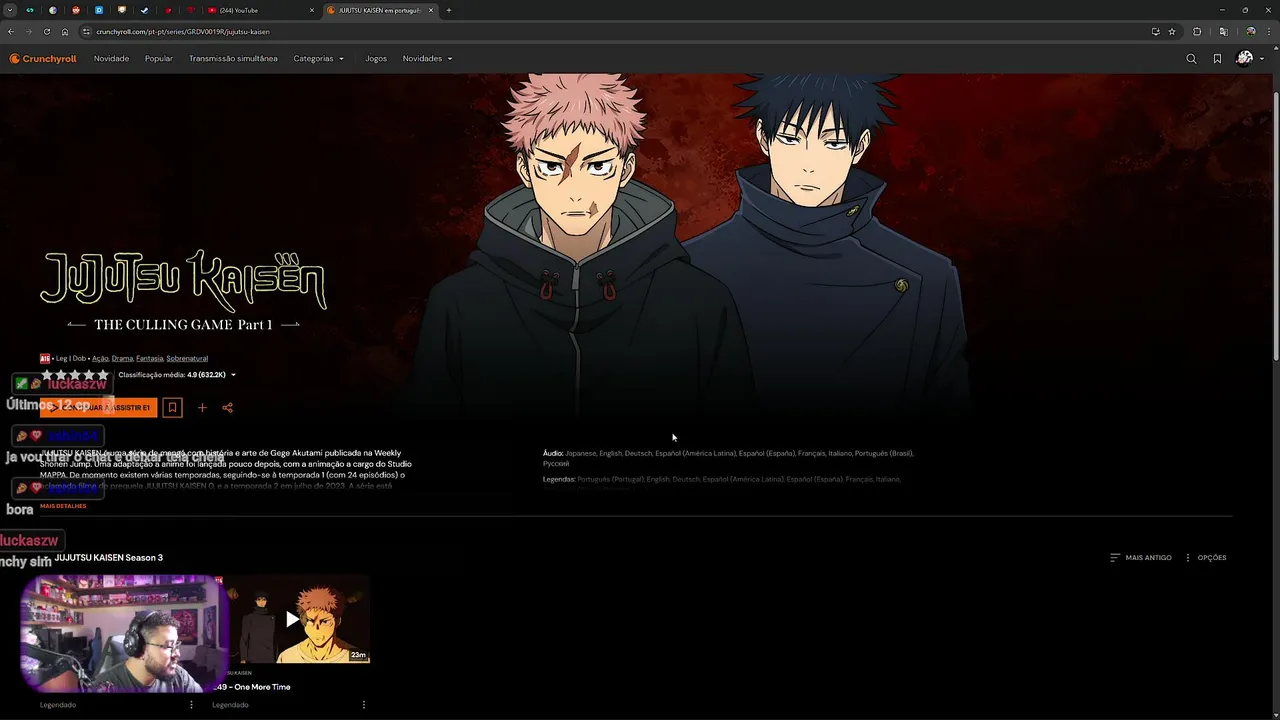Click the Sobrenatural genre link
This screenshot has height=720, width=1280.
(x=187, y=358)
